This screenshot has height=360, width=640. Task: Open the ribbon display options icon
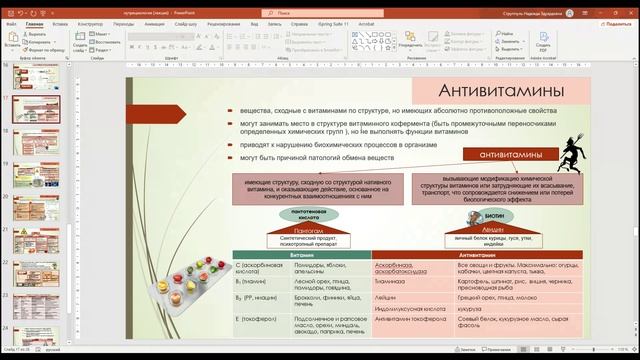click(x=585, y=13)
